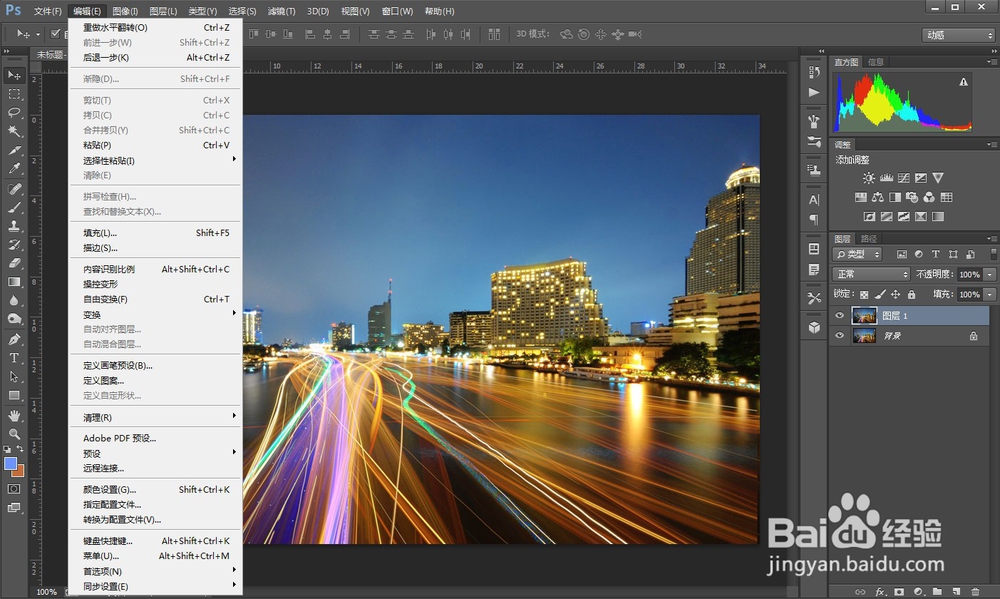
Task: Add a layer style with fx icon
Action: click(880, 592)
